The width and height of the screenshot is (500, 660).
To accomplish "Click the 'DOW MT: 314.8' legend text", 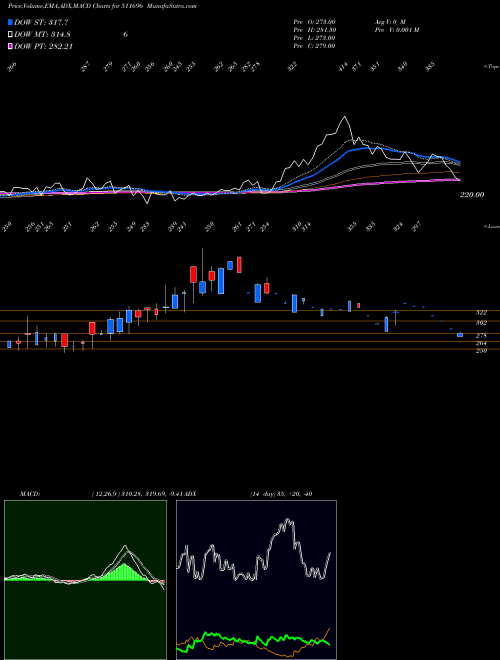I will point(41,34).
